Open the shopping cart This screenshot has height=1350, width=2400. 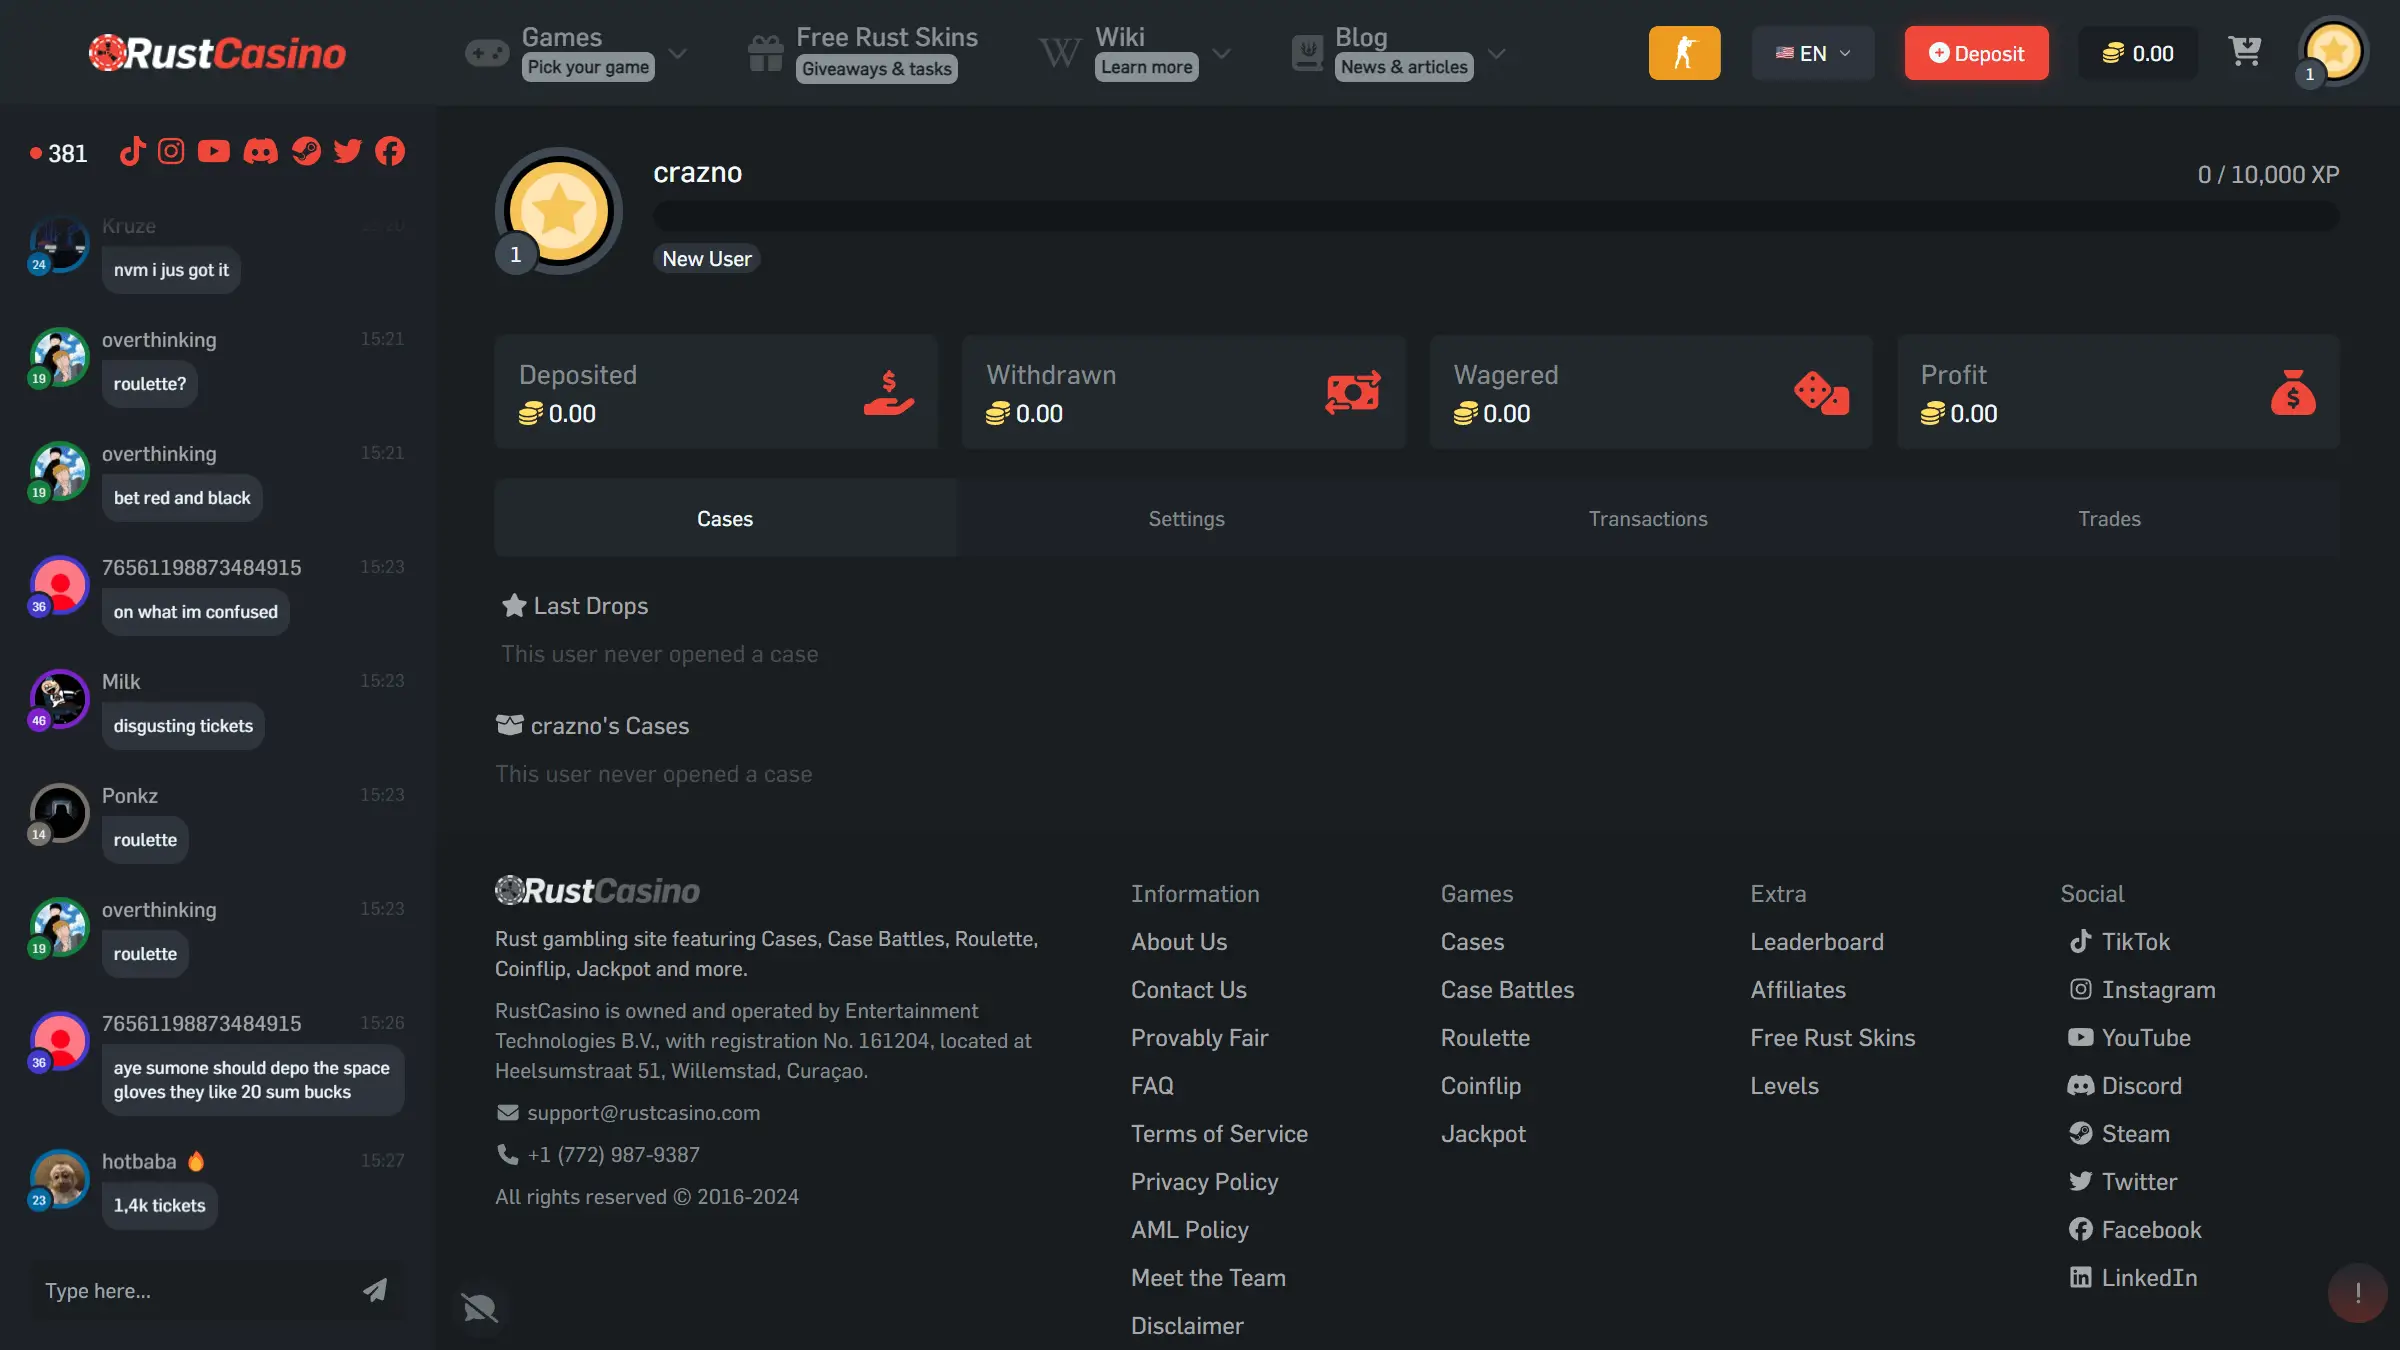[x=2245, y=52]
